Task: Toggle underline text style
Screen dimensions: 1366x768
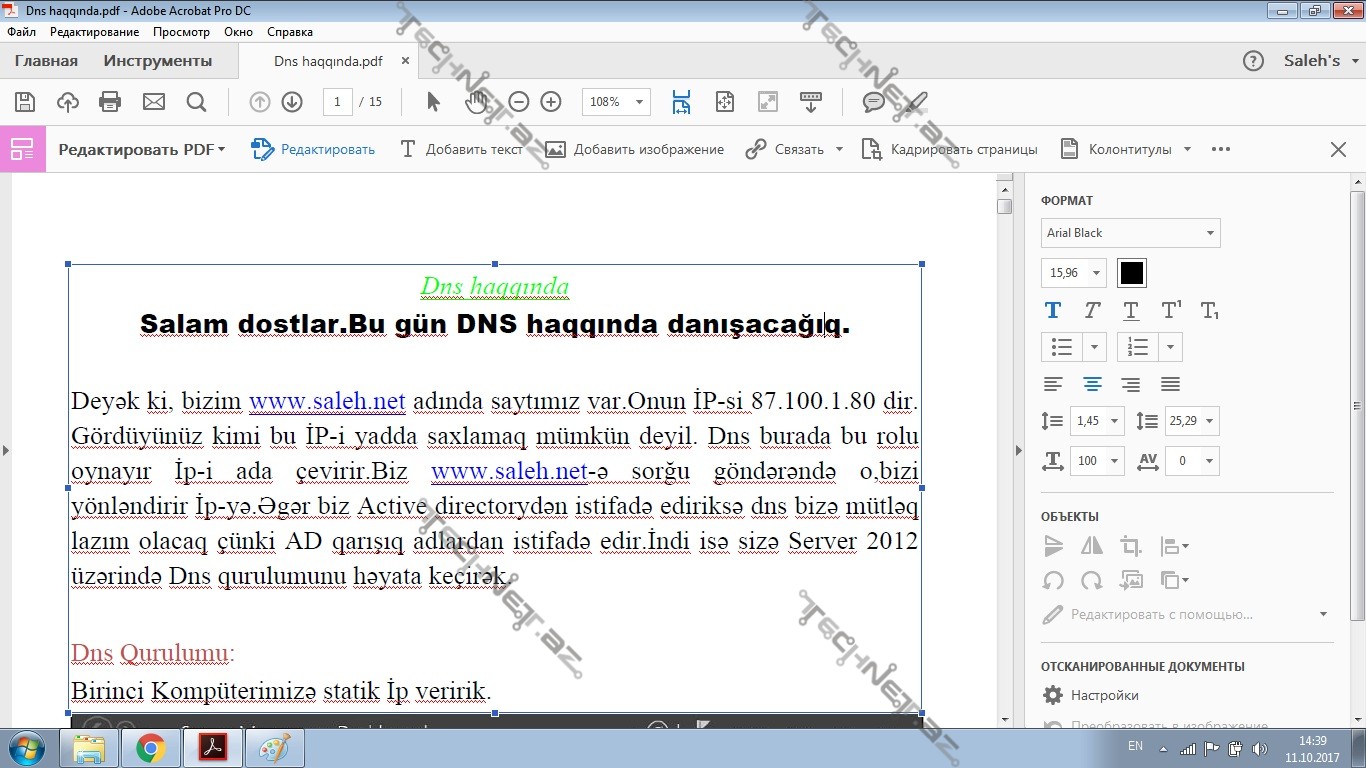Action: 1130,310
